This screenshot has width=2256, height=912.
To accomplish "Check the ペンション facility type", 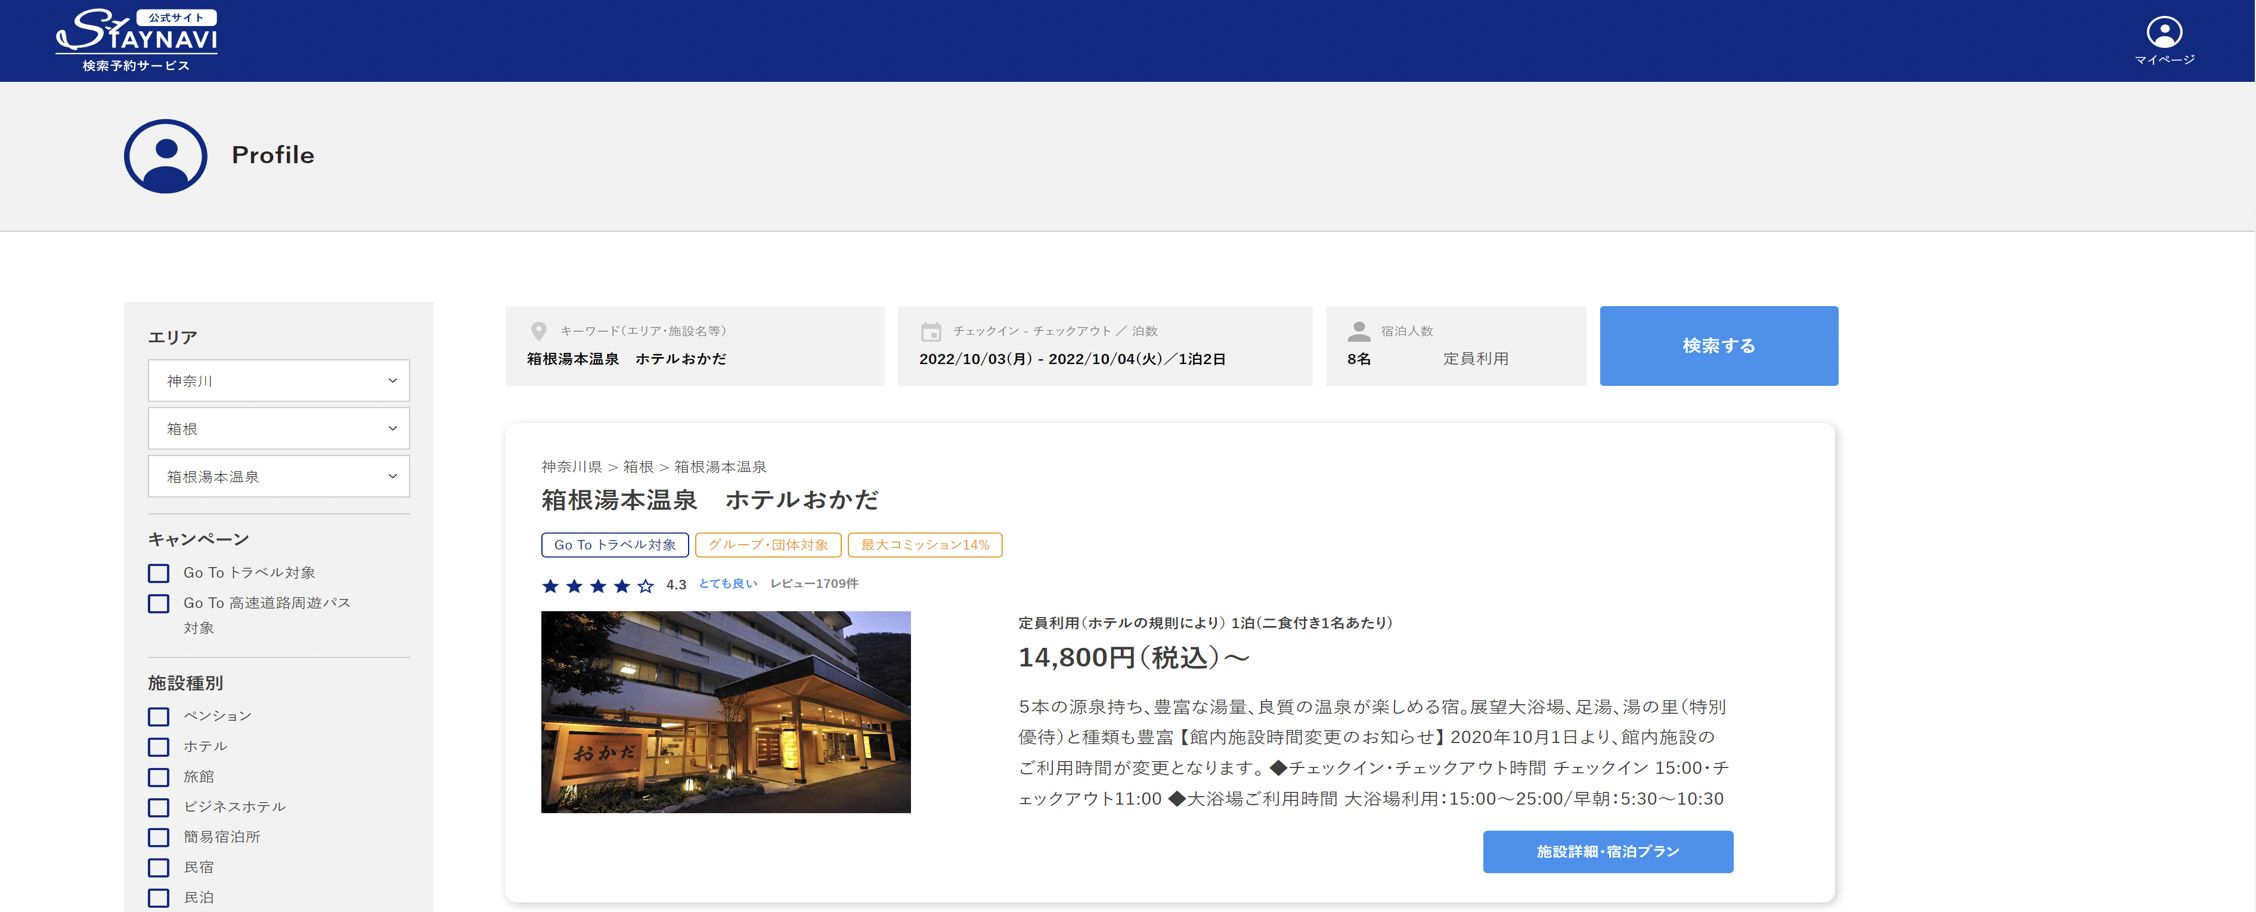I will tap(159, 717).
